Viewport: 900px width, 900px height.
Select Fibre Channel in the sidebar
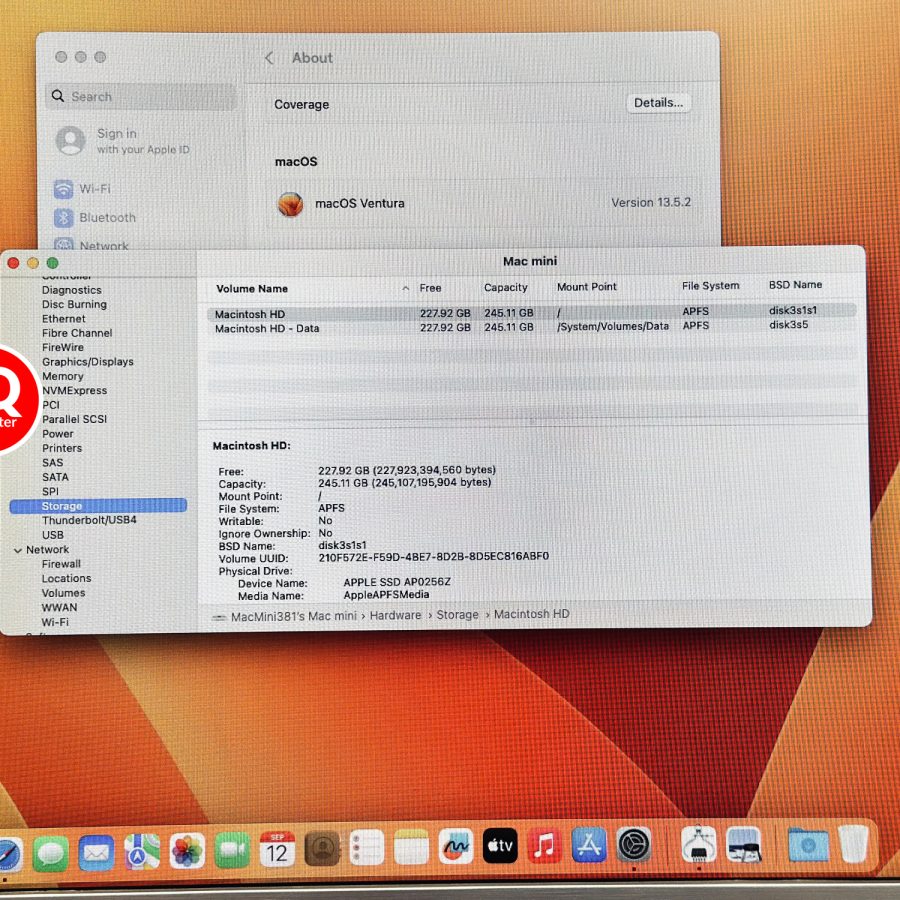[77, 333]
